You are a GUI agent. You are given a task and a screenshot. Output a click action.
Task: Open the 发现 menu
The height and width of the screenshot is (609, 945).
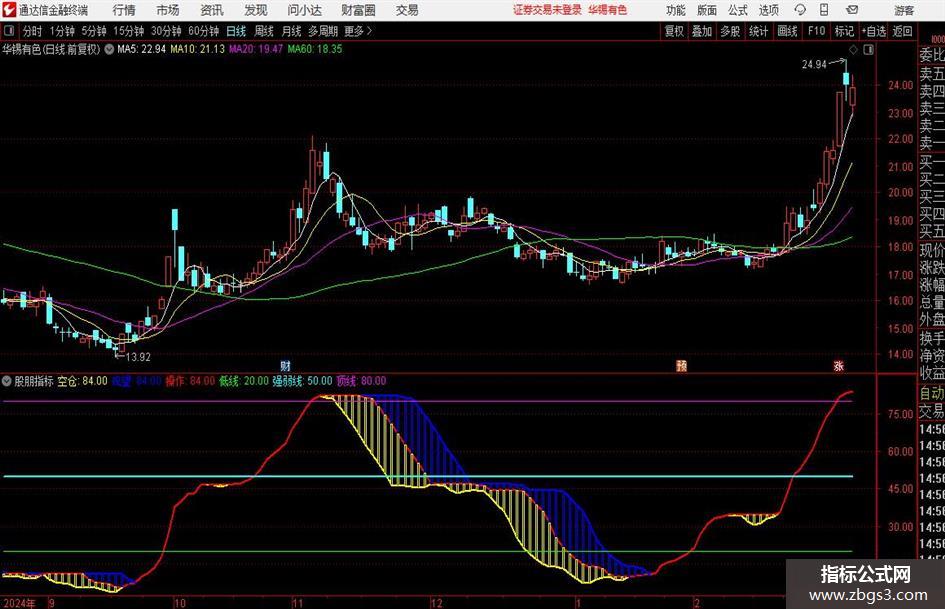point(256,10)
